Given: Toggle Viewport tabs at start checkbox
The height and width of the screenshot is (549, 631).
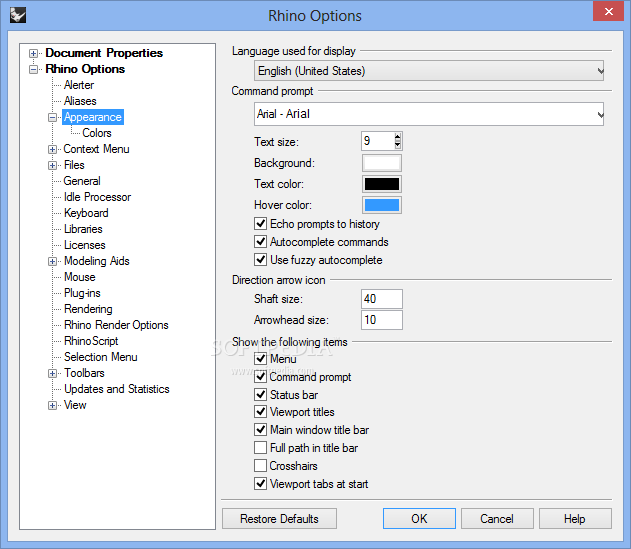Looking at the screenshot, I should (x=260, y=484).
